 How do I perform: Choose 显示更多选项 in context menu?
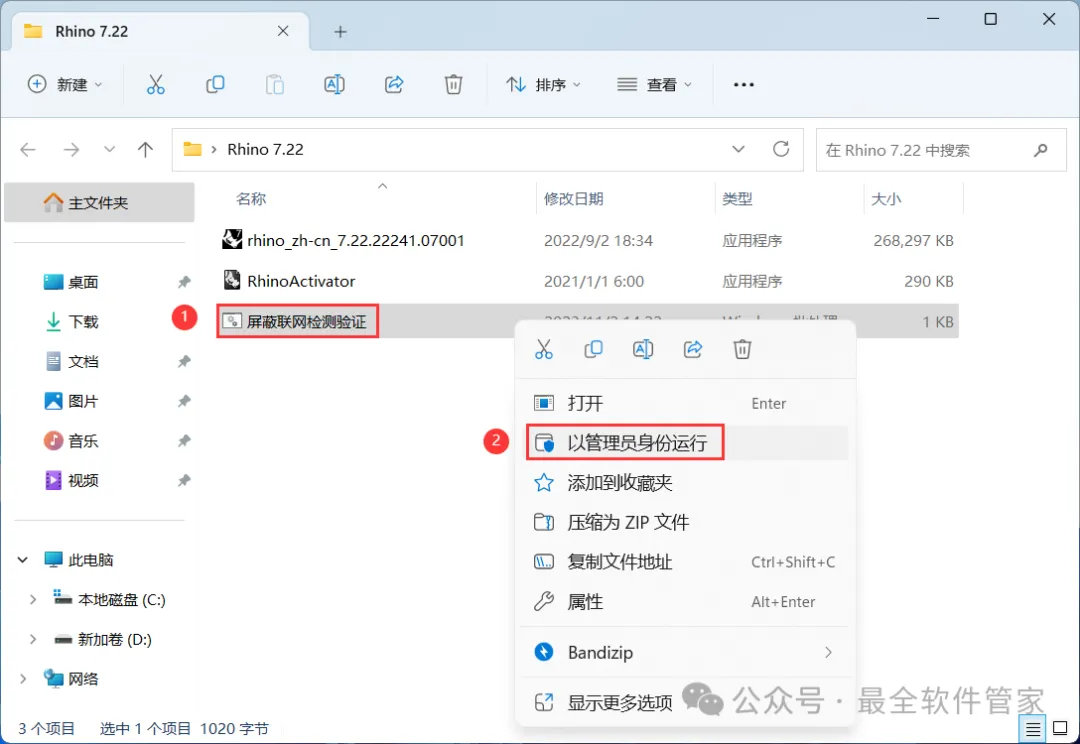[685, 703]
